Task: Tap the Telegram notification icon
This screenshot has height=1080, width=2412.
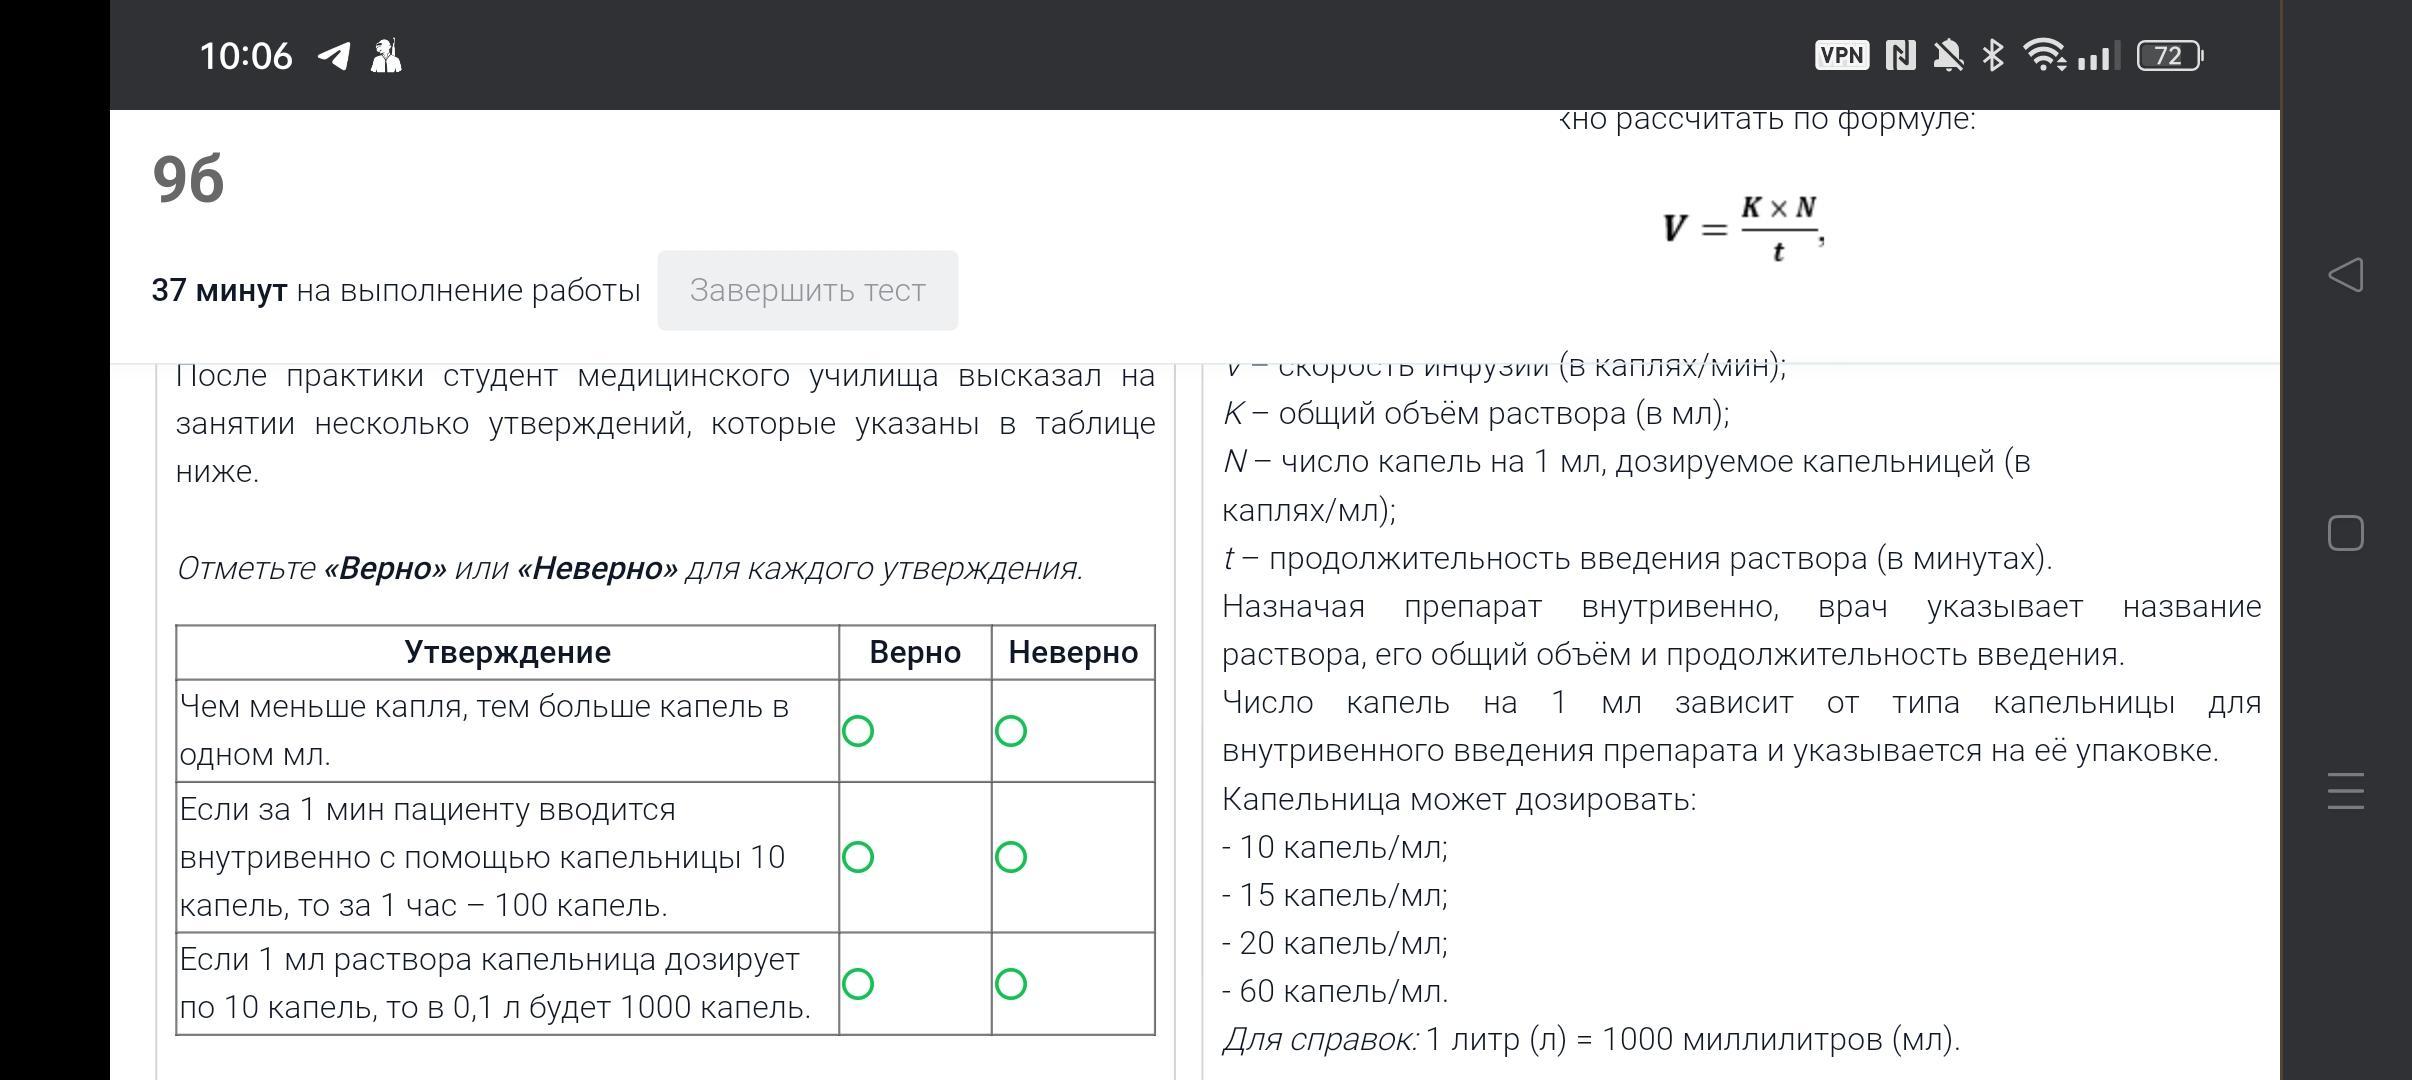Action: pos(334,56)
